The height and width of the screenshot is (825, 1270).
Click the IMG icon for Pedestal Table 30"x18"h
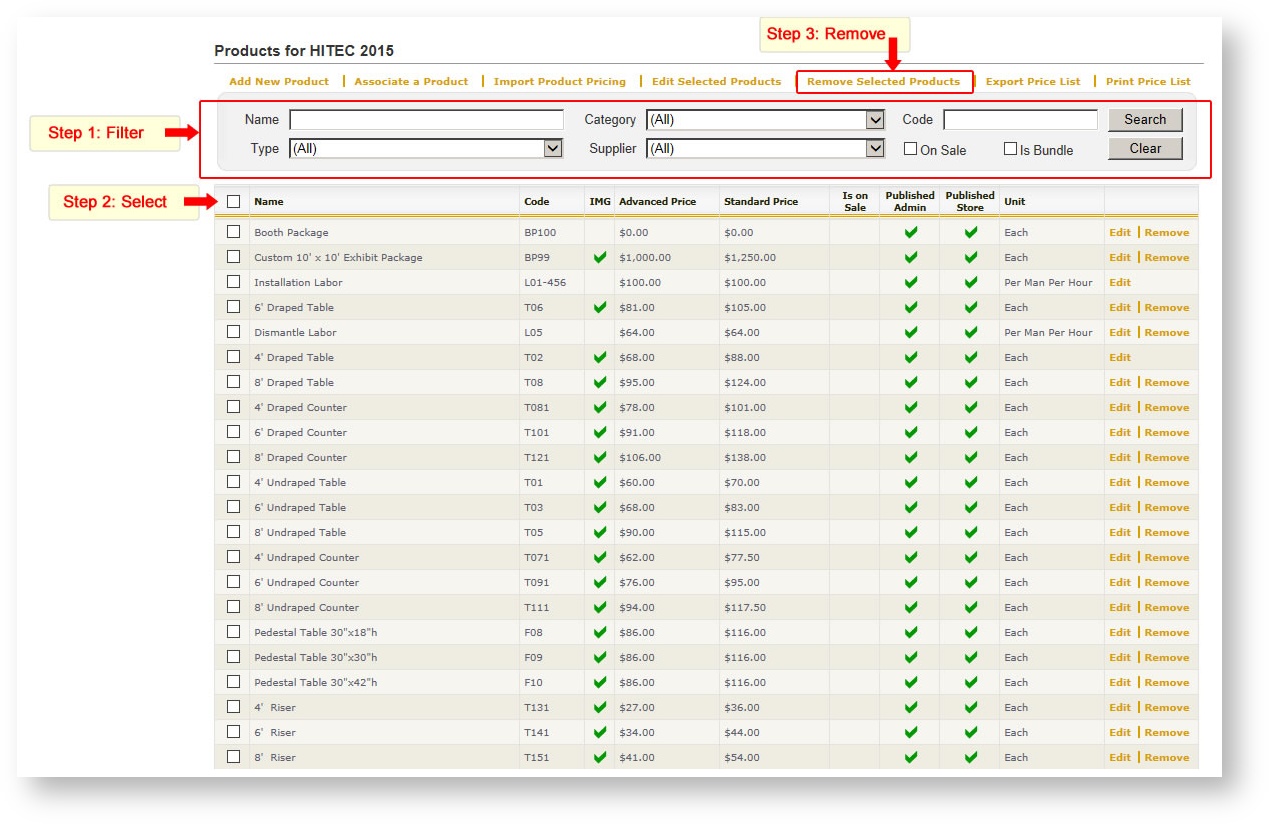pyautogui.click(x=599, y=632)
